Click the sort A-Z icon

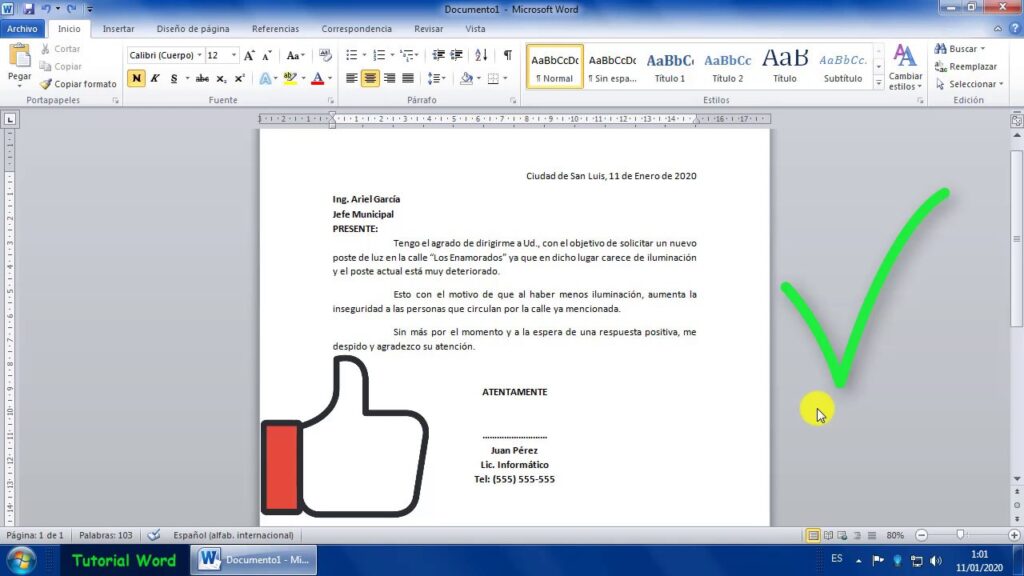[481, 56]
